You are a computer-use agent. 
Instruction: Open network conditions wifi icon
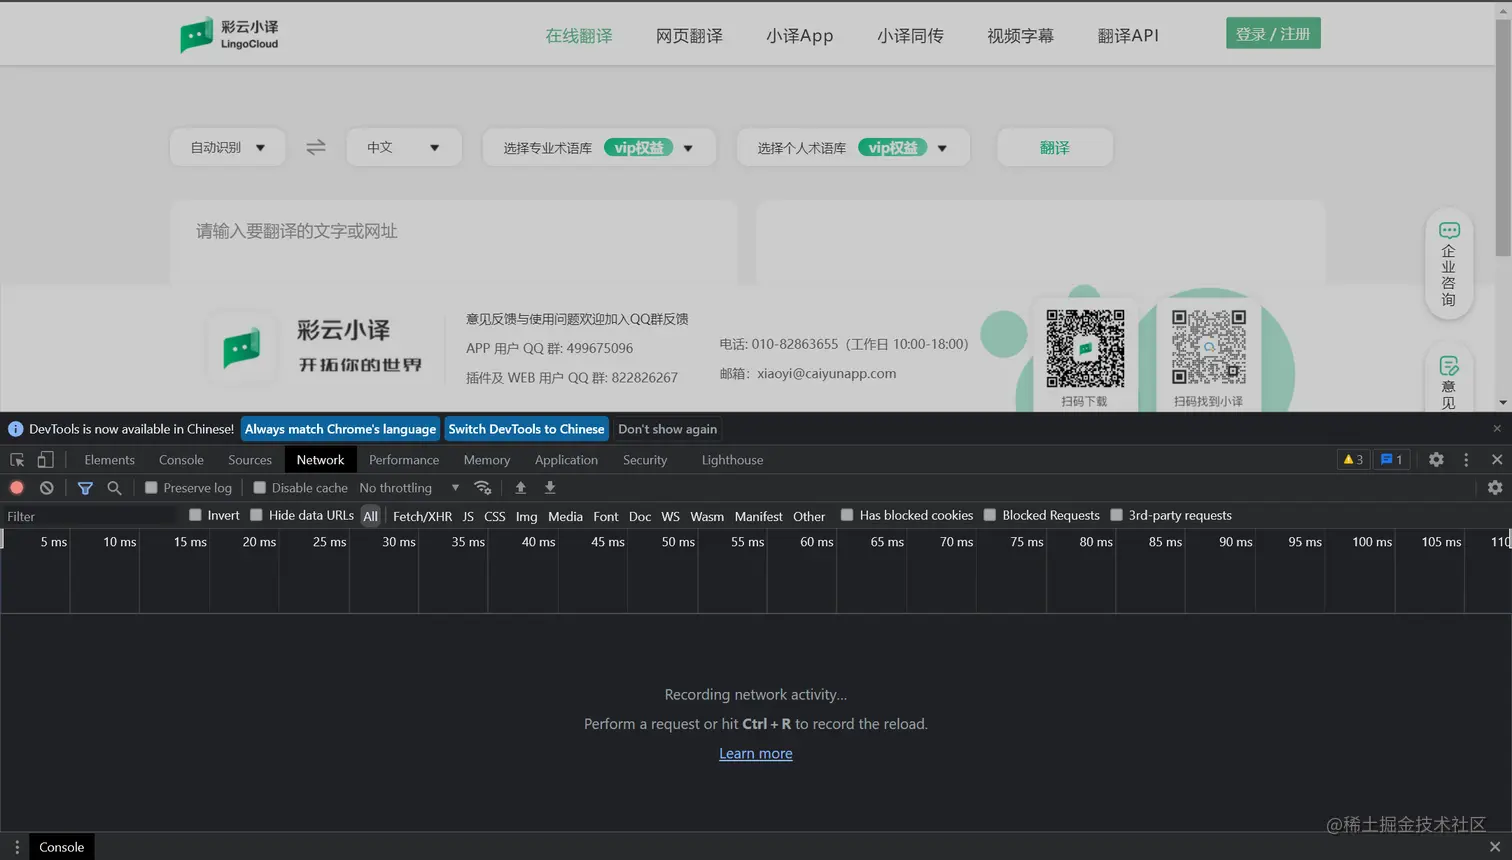click(x=483, y=488)
